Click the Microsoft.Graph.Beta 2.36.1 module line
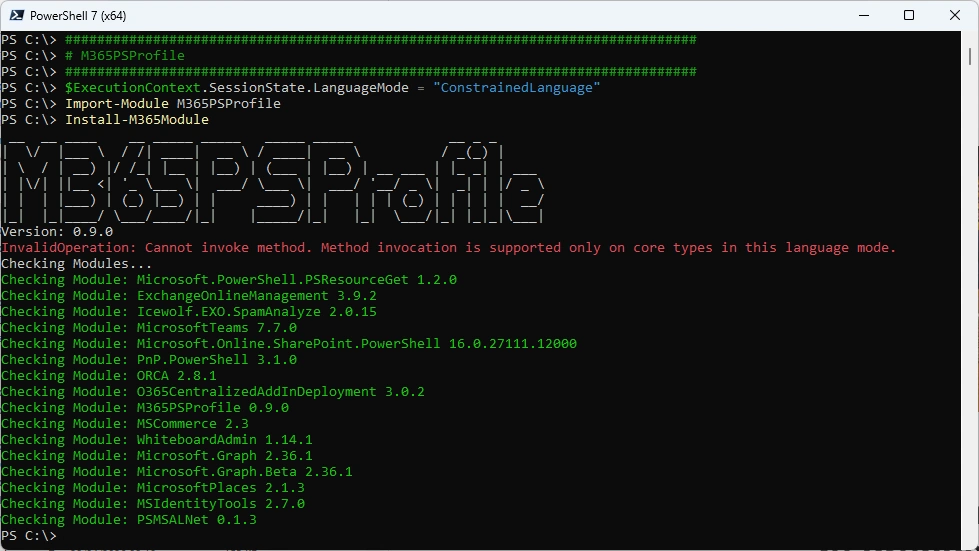Image resolution: width=979 pixels, height=551 pixels. 176,472
